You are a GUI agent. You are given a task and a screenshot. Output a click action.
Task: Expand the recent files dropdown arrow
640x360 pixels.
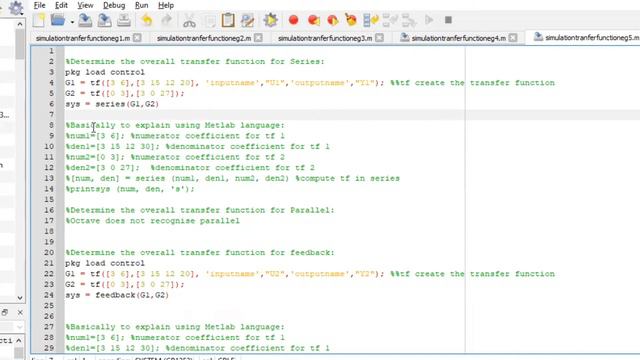pos(72,22)
